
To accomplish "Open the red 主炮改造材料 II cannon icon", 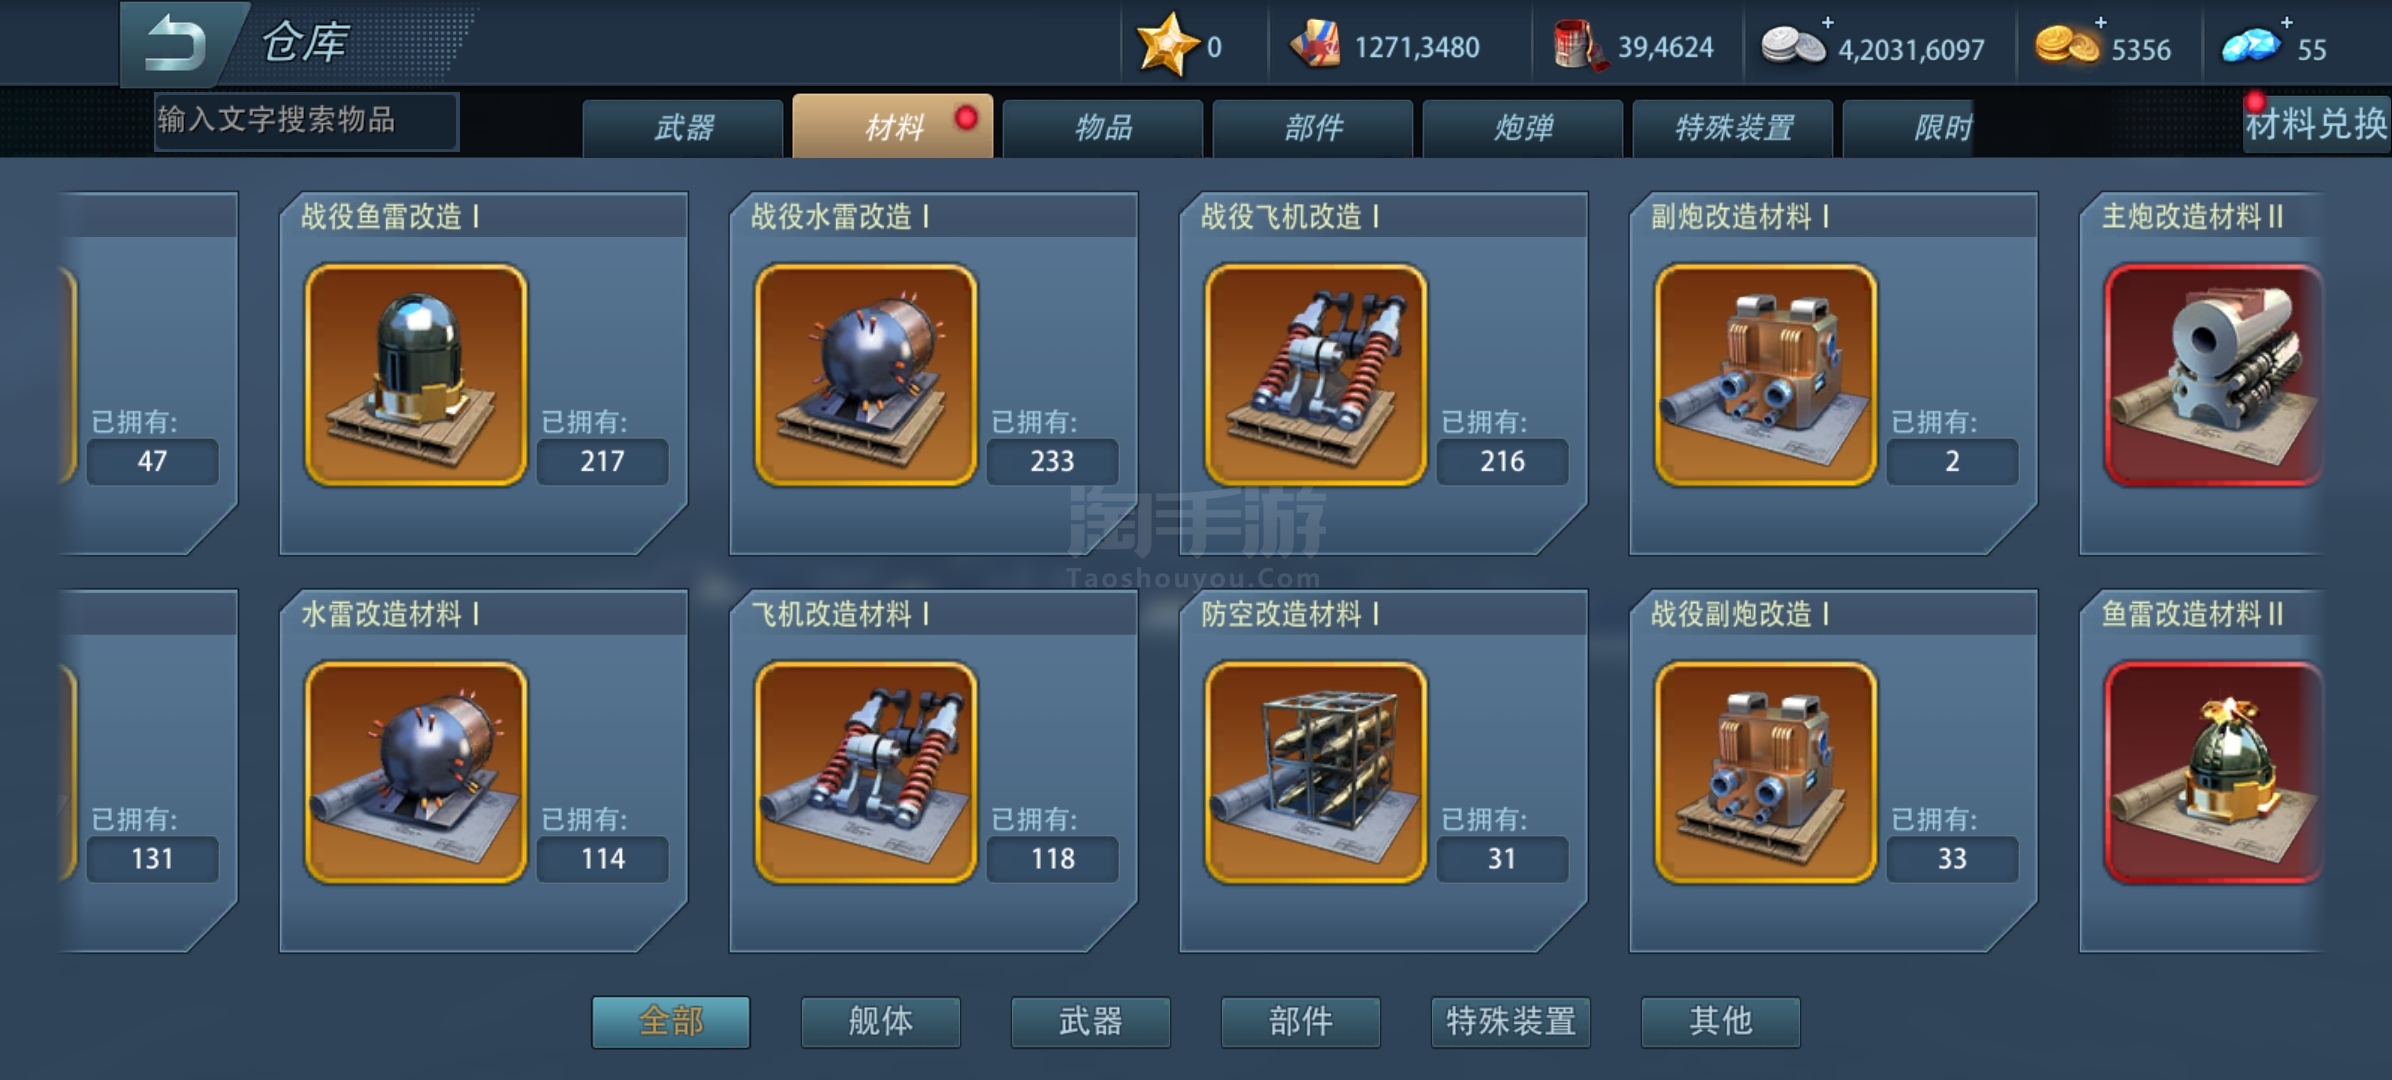I will (x=2213, y=375).
